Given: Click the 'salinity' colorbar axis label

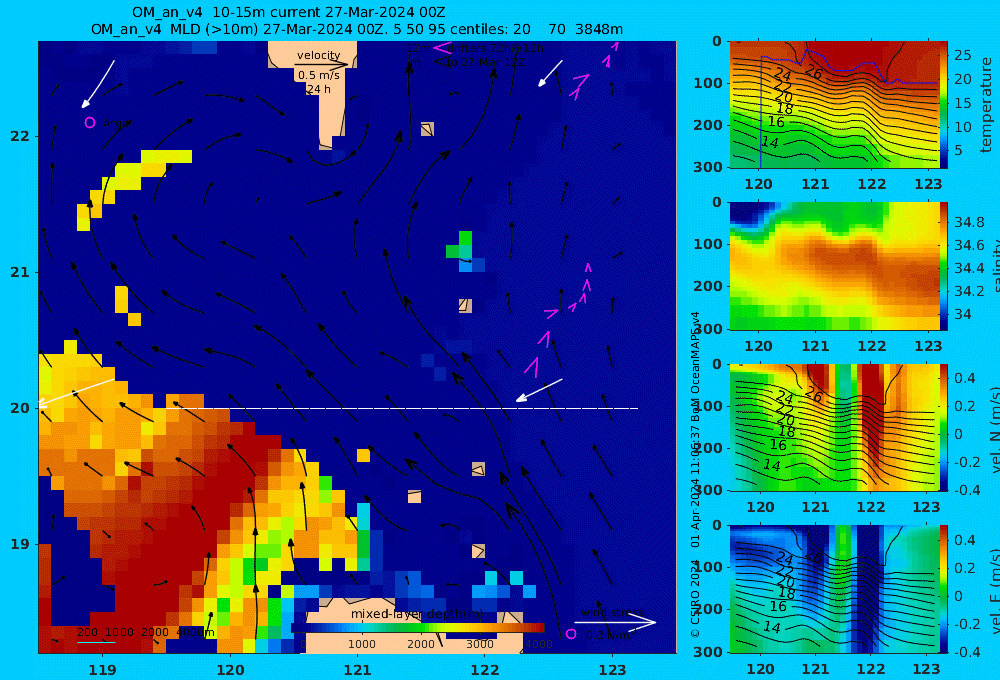Looking at the screenshot, I should 995,268.
